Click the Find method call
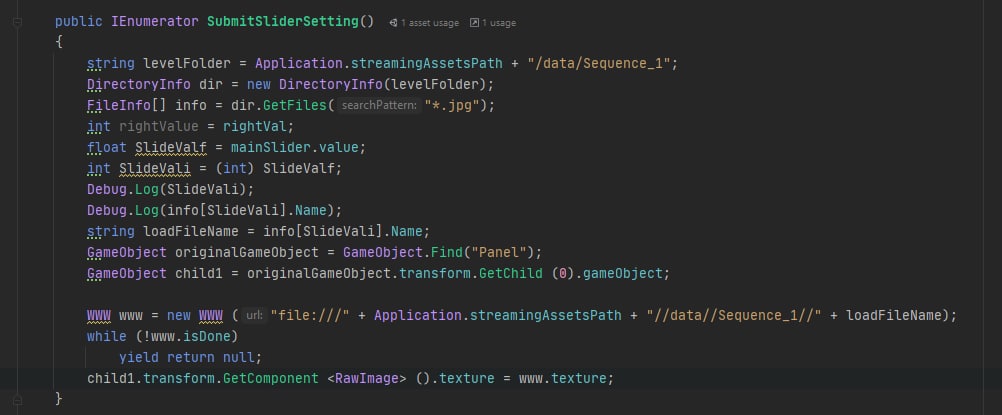Viewport: 1002px width, 415px height. pos(447,253)
